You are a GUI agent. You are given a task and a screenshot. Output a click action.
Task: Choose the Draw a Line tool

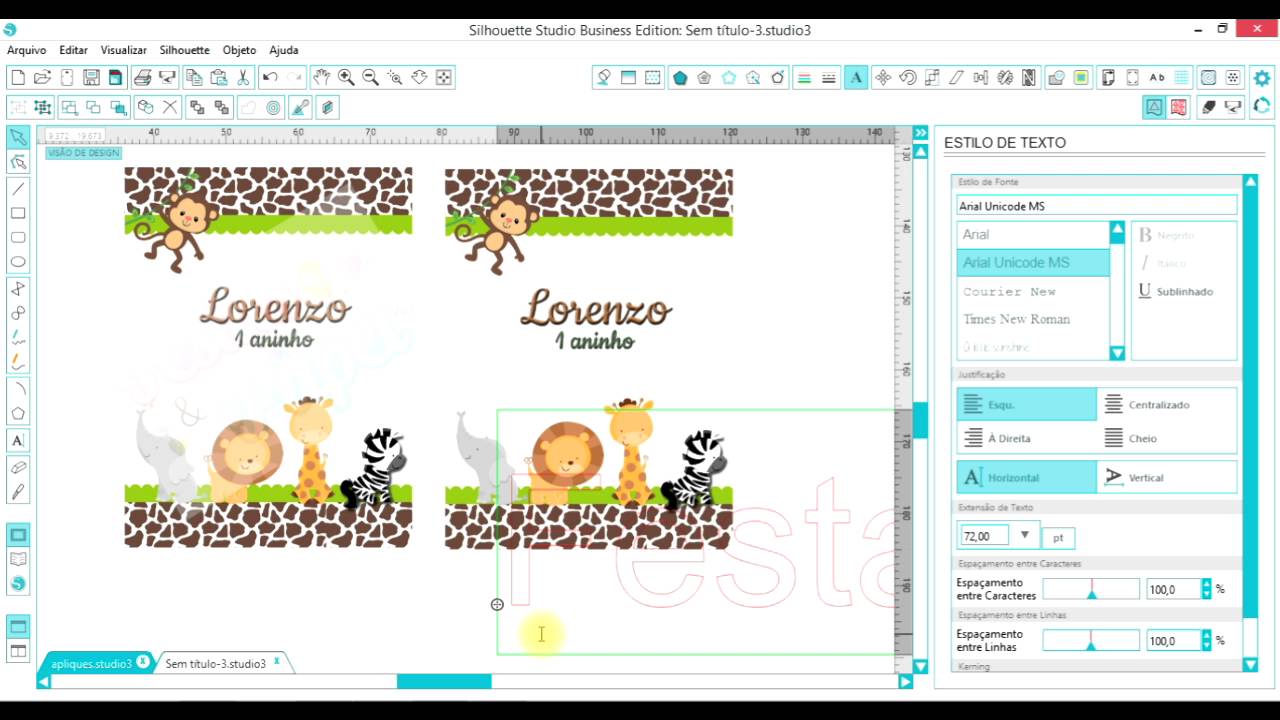pyautogui.click(x=18, y=188)
